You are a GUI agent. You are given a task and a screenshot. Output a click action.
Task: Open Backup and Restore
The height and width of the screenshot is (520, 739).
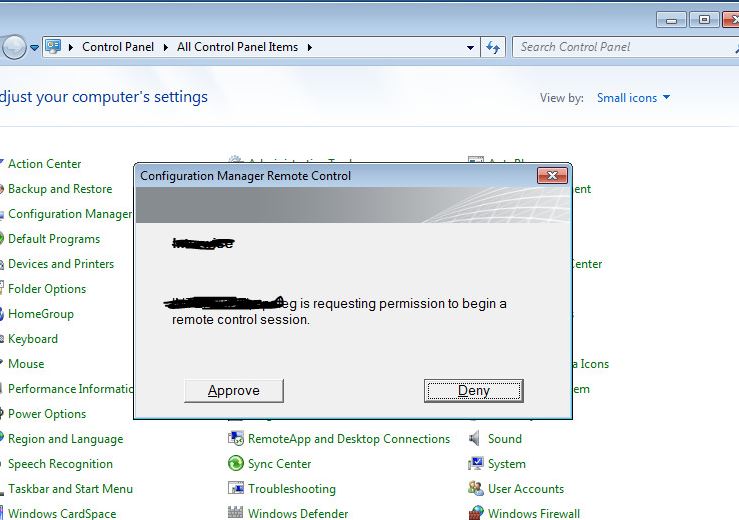[60, 189]
